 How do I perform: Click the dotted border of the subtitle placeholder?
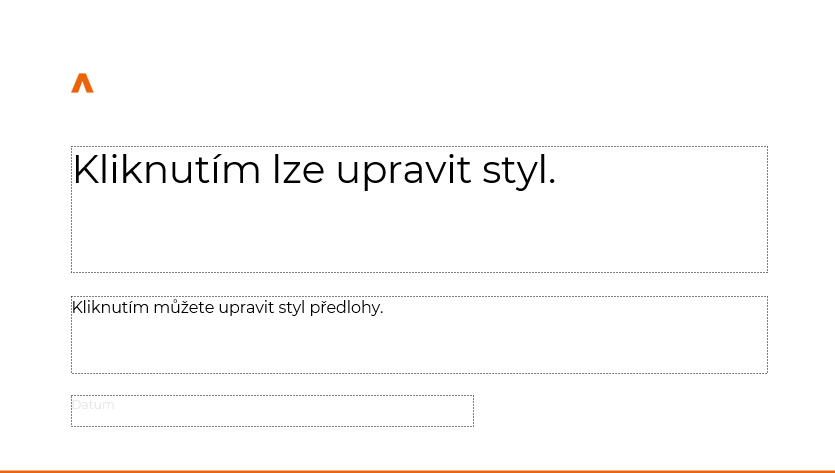pyautogui.click(x=419, y=297)
